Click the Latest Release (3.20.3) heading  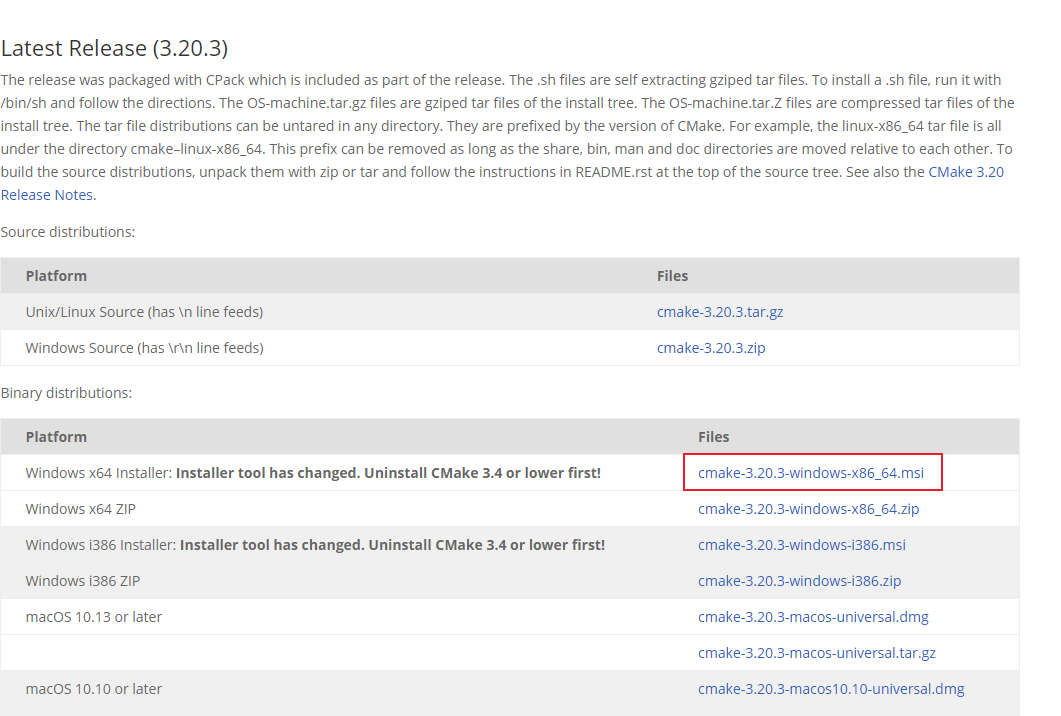coord(114,49)
